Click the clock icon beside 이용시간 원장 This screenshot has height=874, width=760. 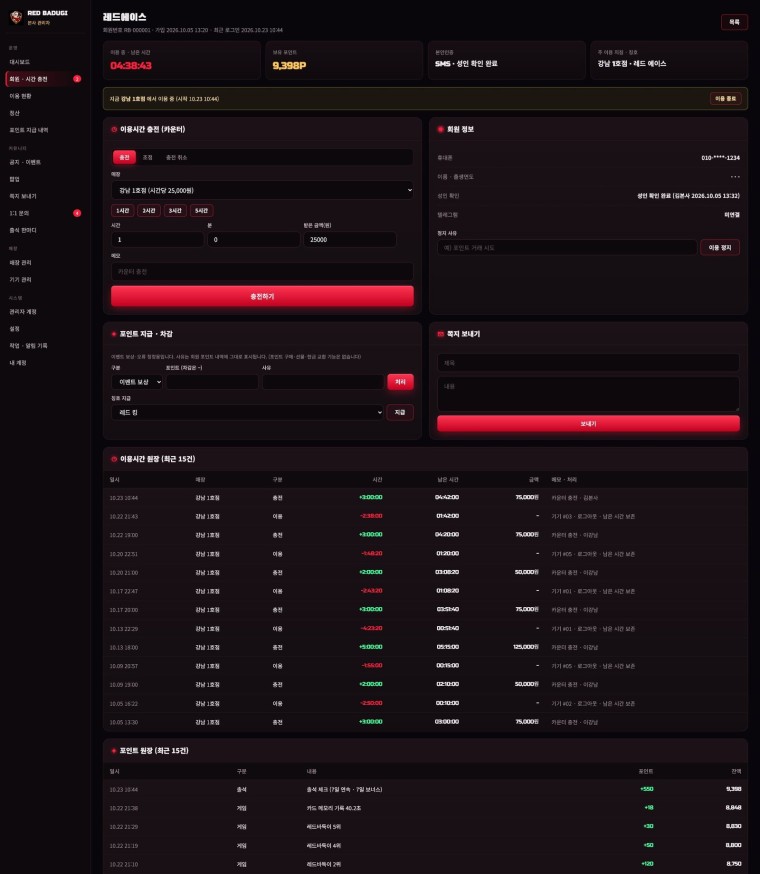click(114, 459)
